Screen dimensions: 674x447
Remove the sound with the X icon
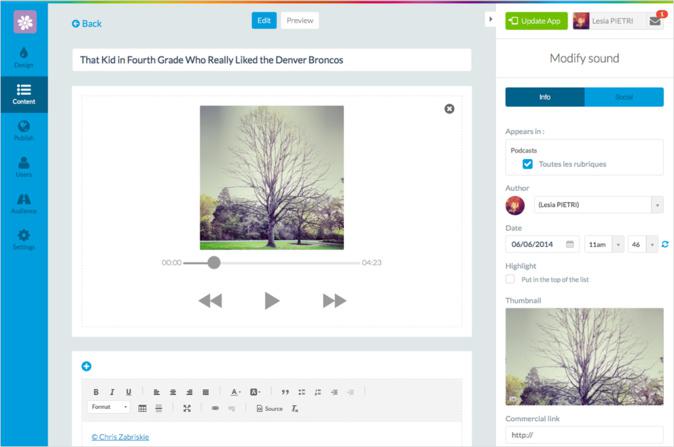[449, 108]
